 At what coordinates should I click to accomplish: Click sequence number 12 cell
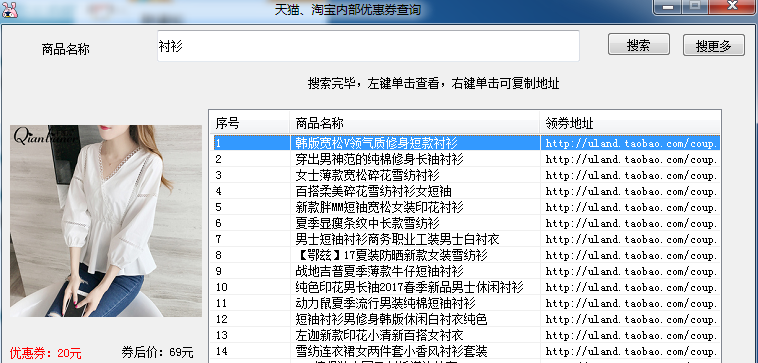(221, 319)
